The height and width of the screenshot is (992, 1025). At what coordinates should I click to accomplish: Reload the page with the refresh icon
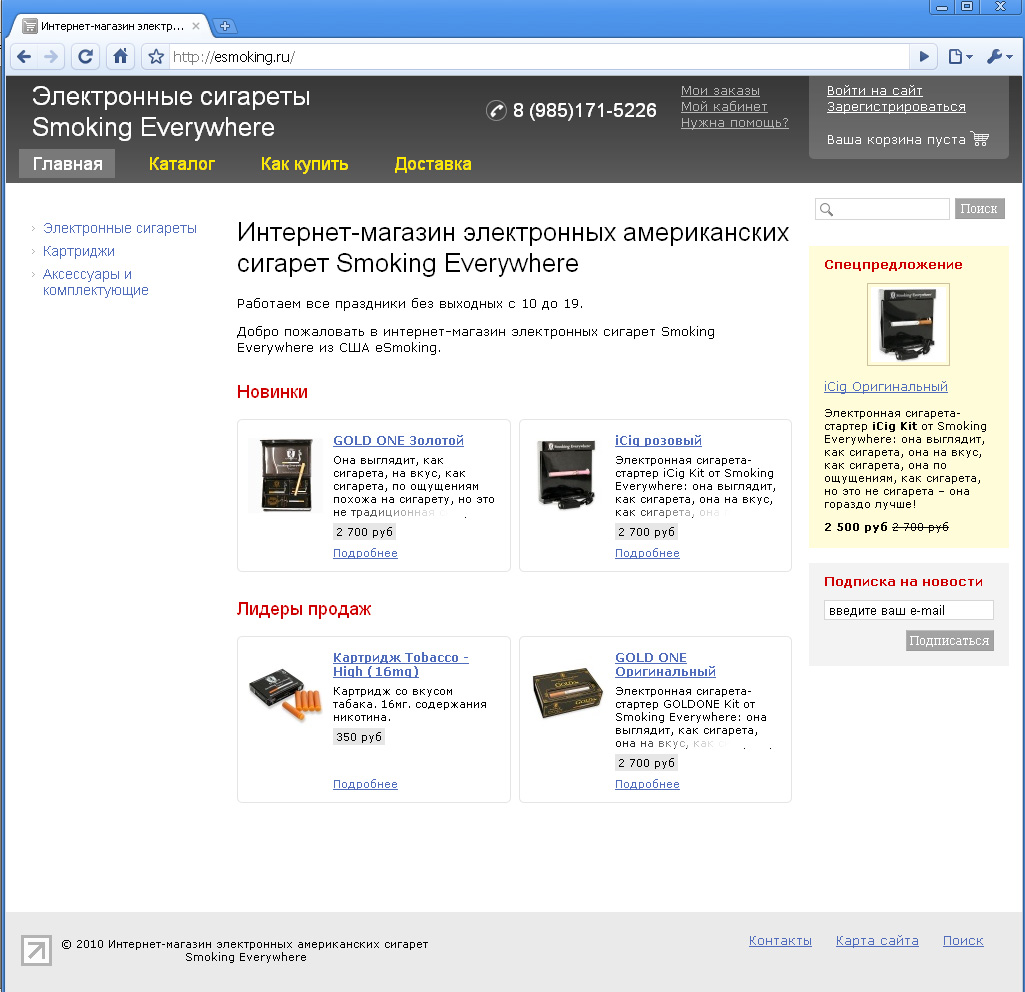85,57
